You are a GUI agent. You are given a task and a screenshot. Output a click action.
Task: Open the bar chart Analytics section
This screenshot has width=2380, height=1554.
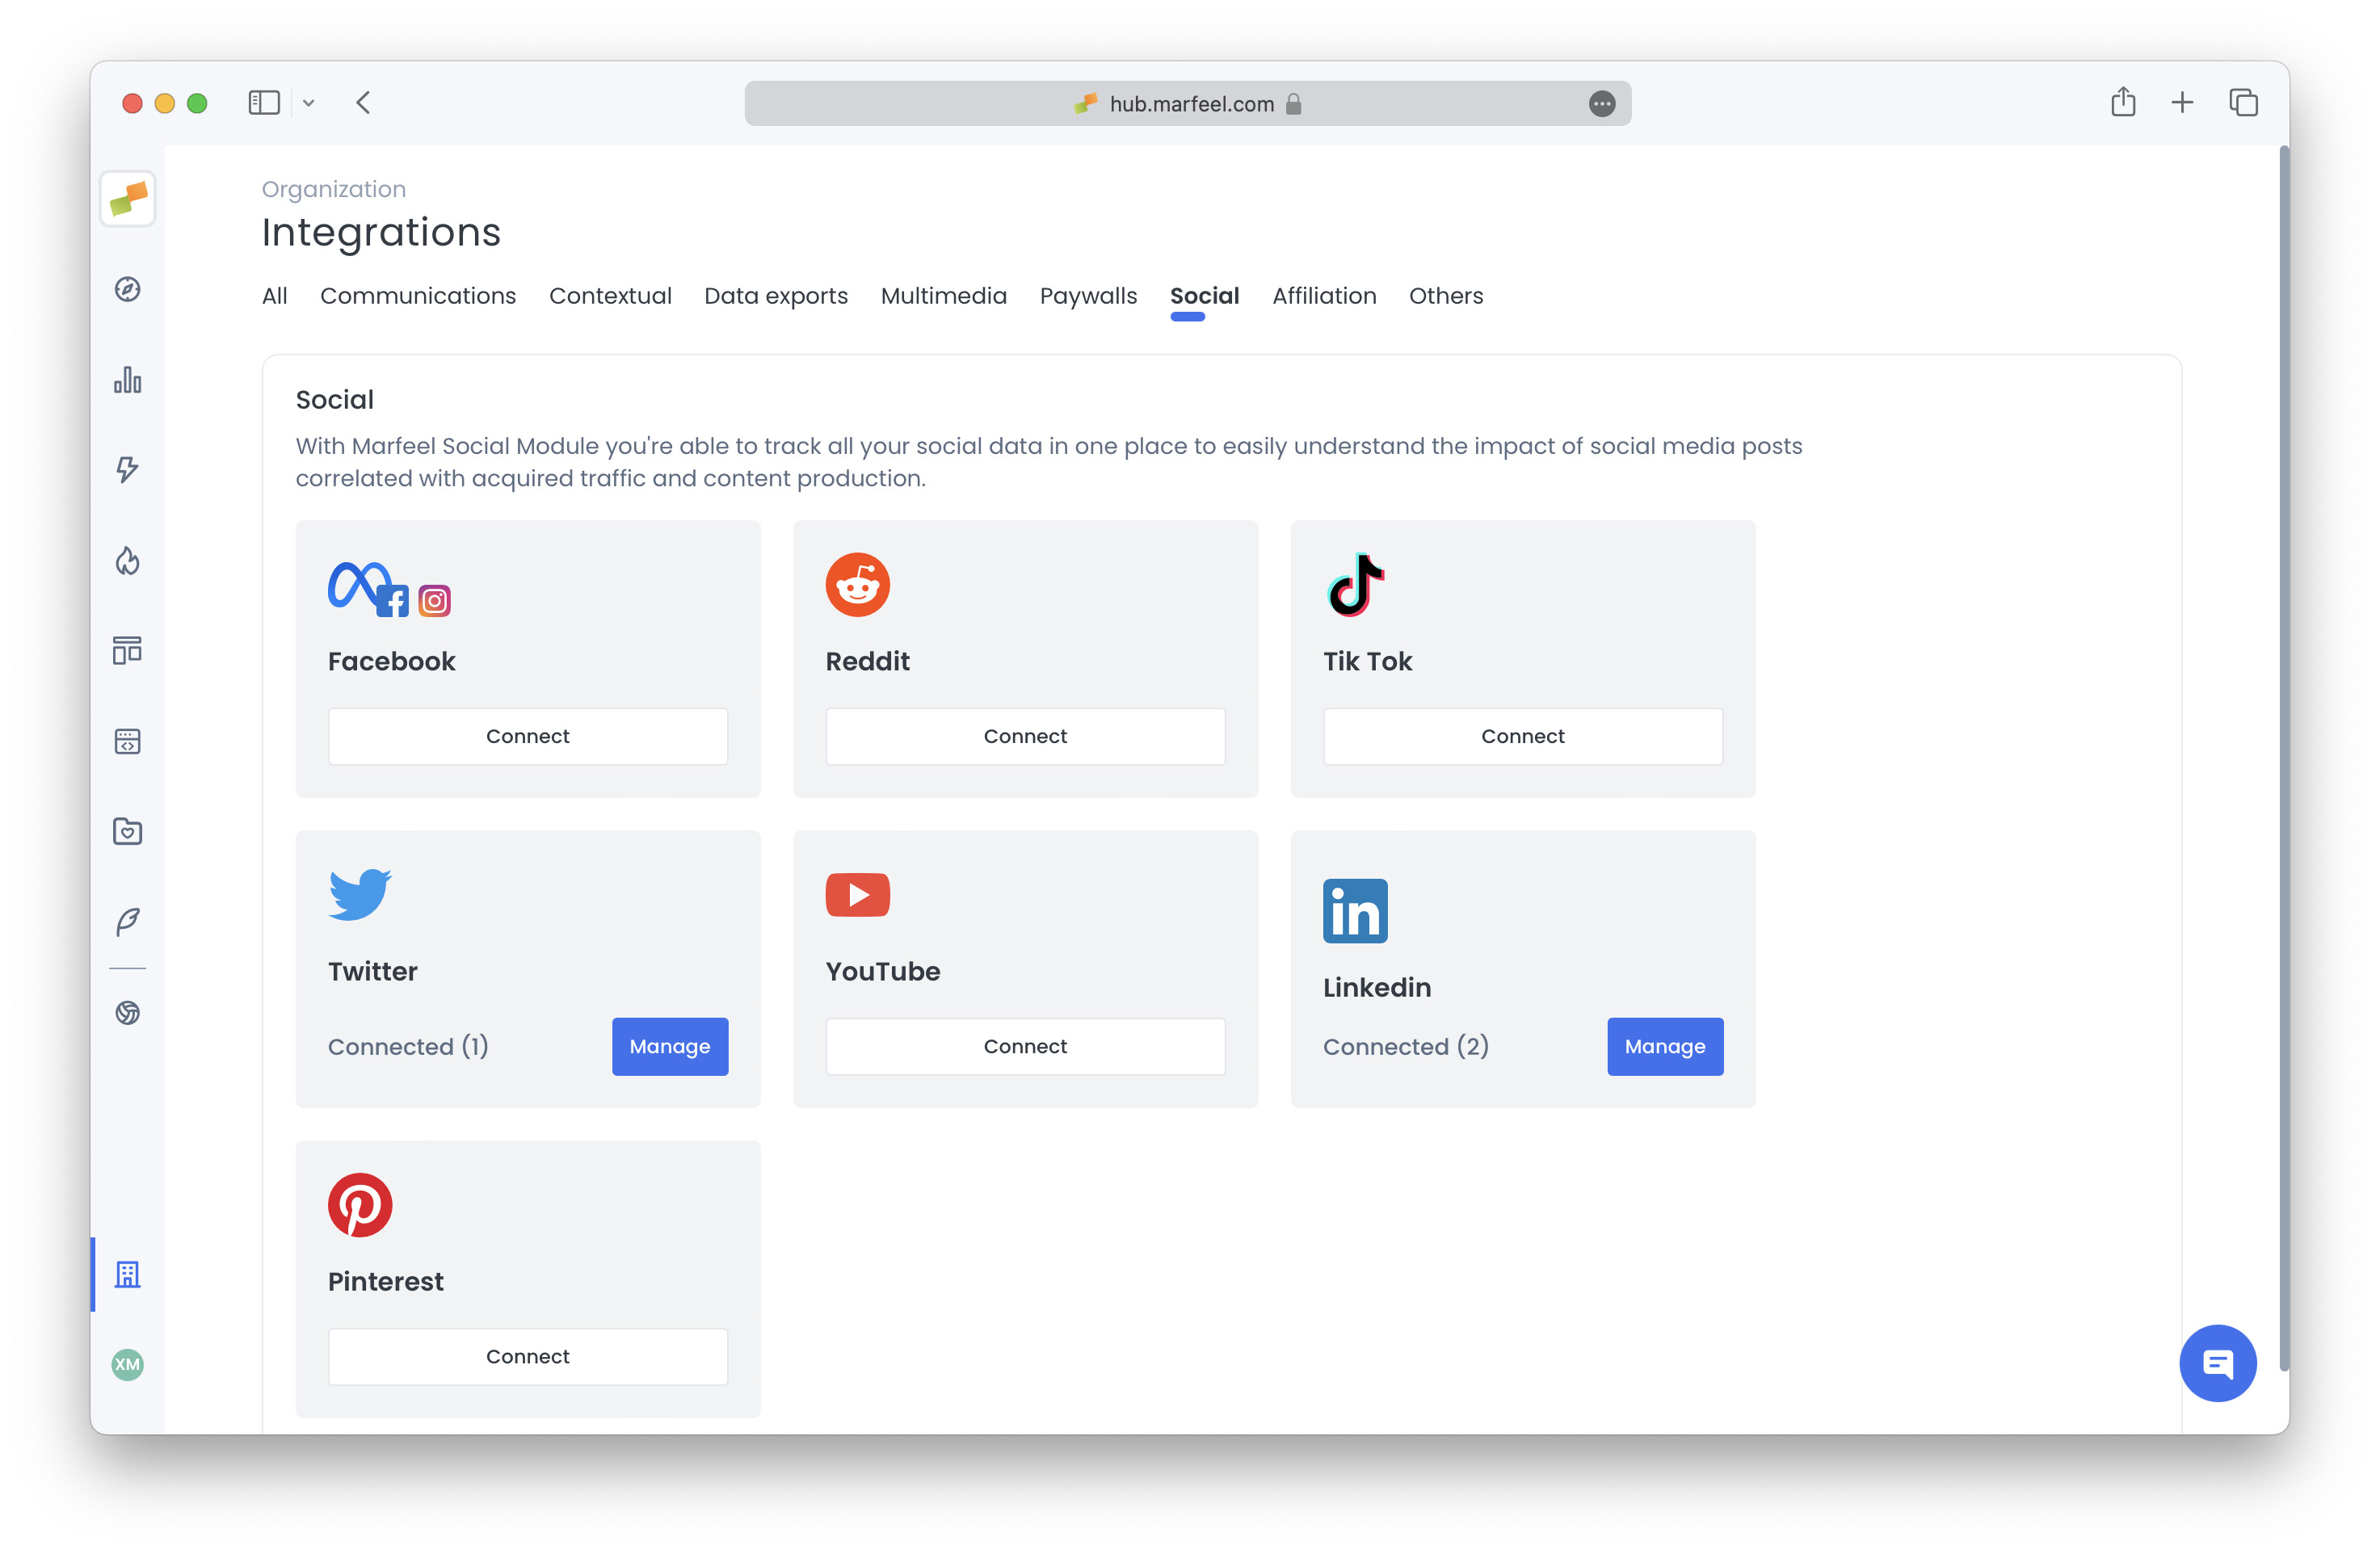point(127,380)
